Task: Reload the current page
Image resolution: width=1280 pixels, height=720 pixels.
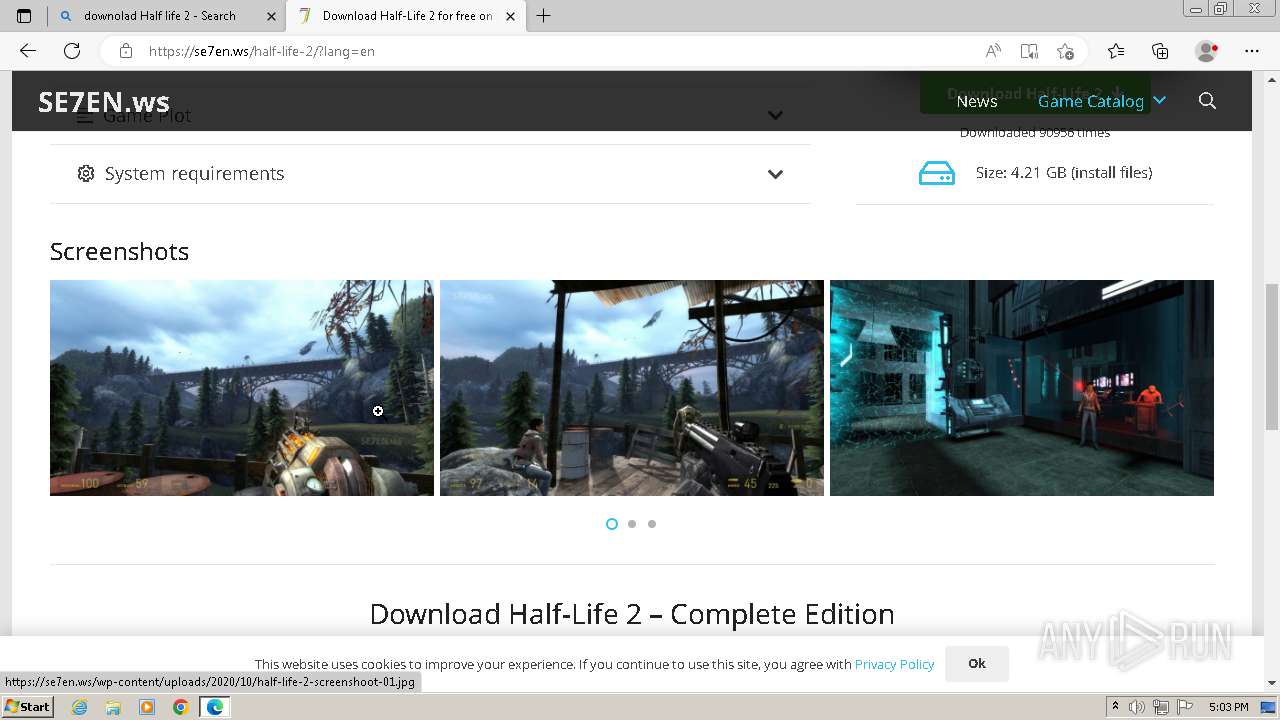Action: point(72,51)
